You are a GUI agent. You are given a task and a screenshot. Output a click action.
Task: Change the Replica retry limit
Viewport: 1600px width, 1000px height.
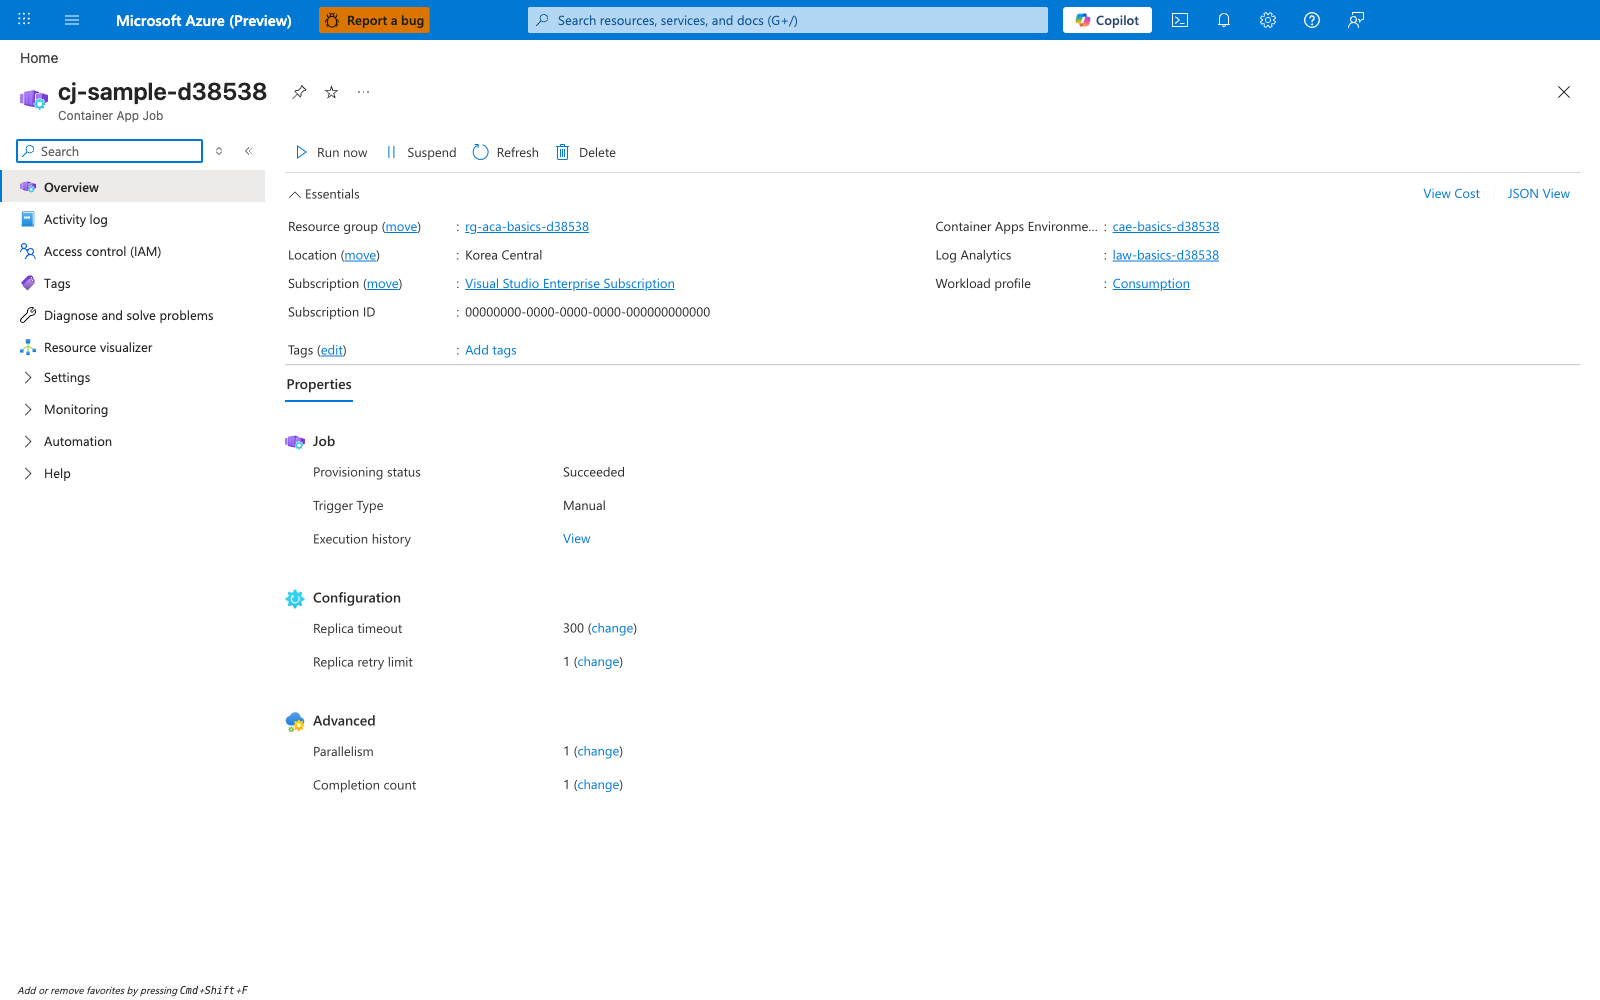[598, 662]
